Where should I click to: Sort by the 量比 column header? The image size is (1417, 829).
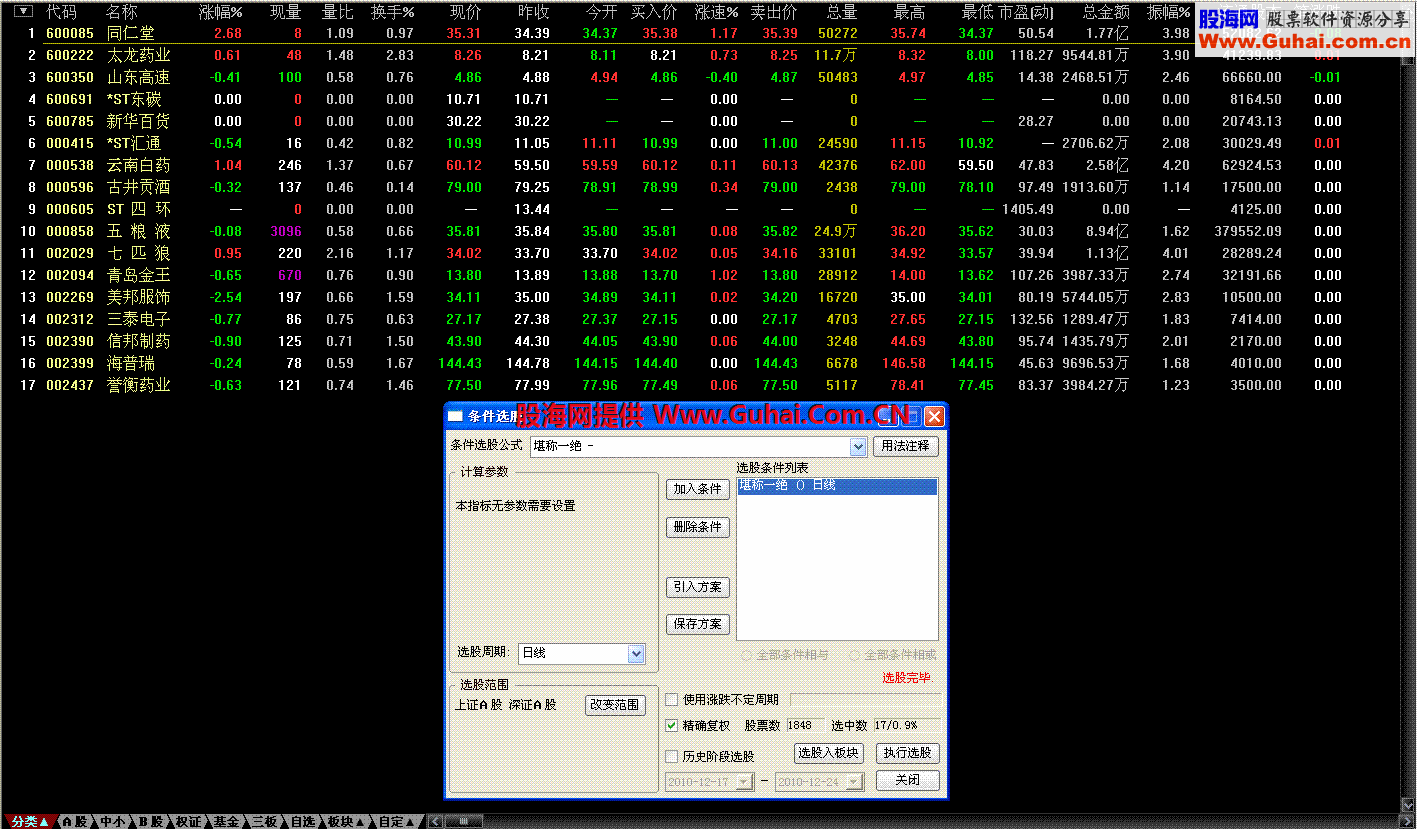click(x=338, y=12)
